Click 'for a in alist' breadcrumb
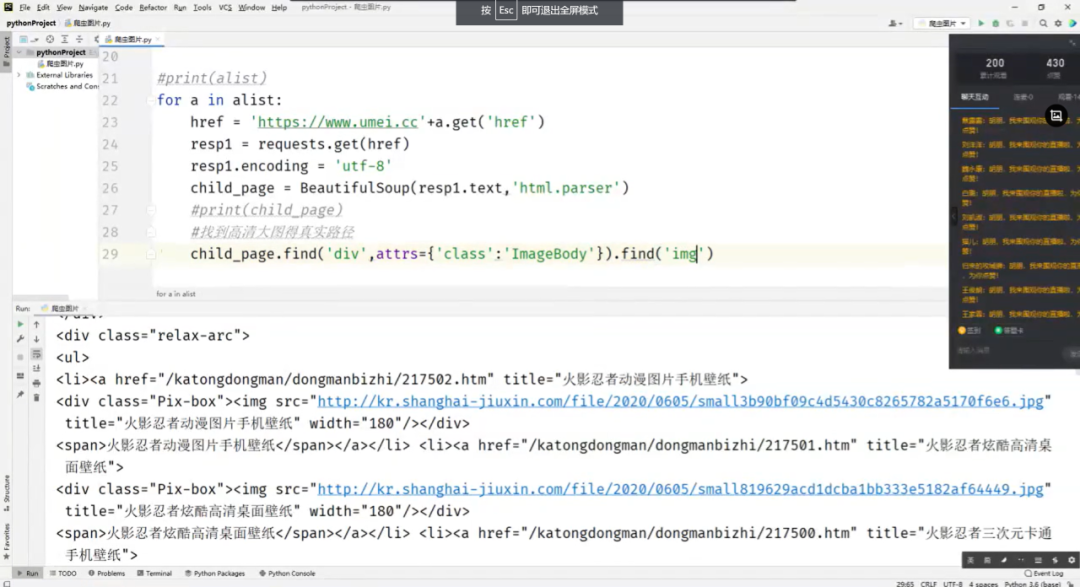This screenshot has height=587, width=1080. click(x=176, y=294)
